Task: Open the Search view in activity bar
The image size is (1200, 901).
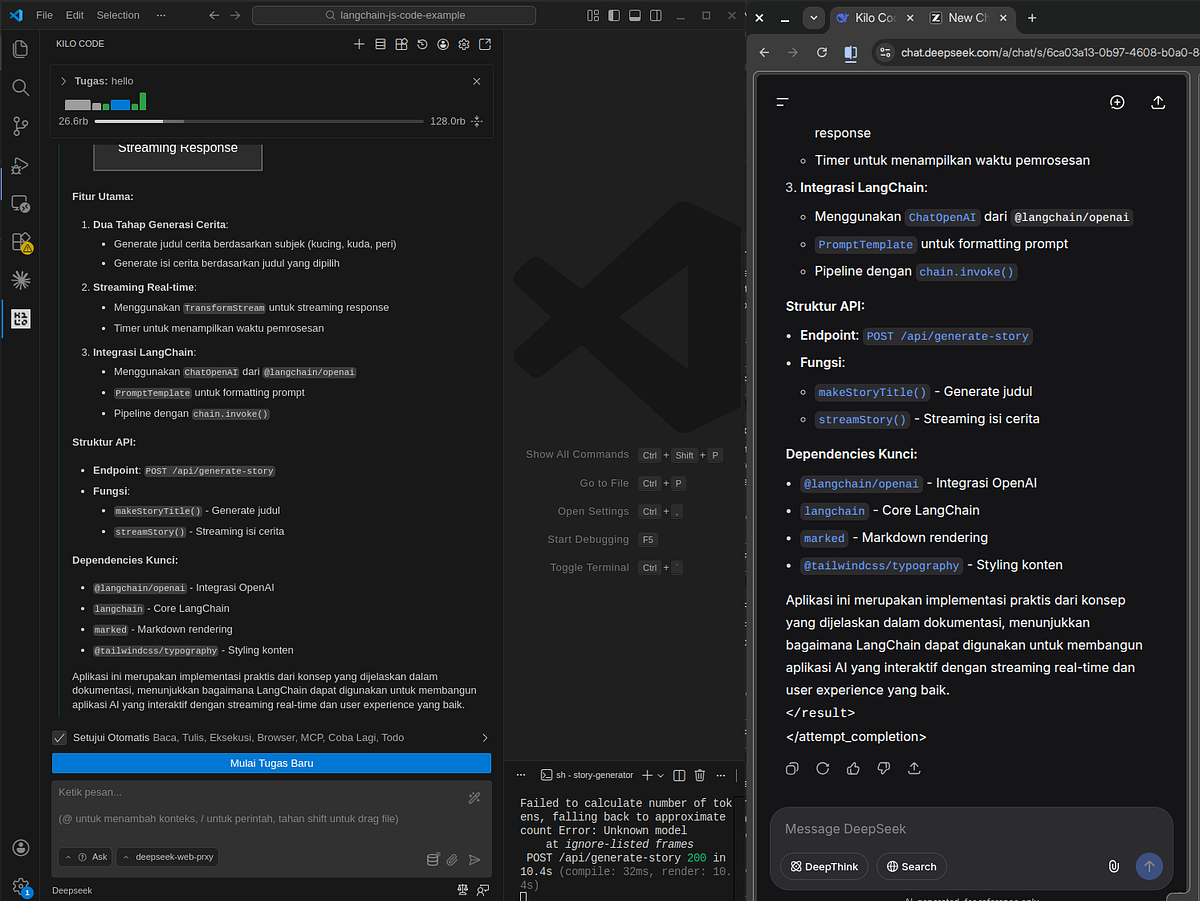Action: point(20,88)
